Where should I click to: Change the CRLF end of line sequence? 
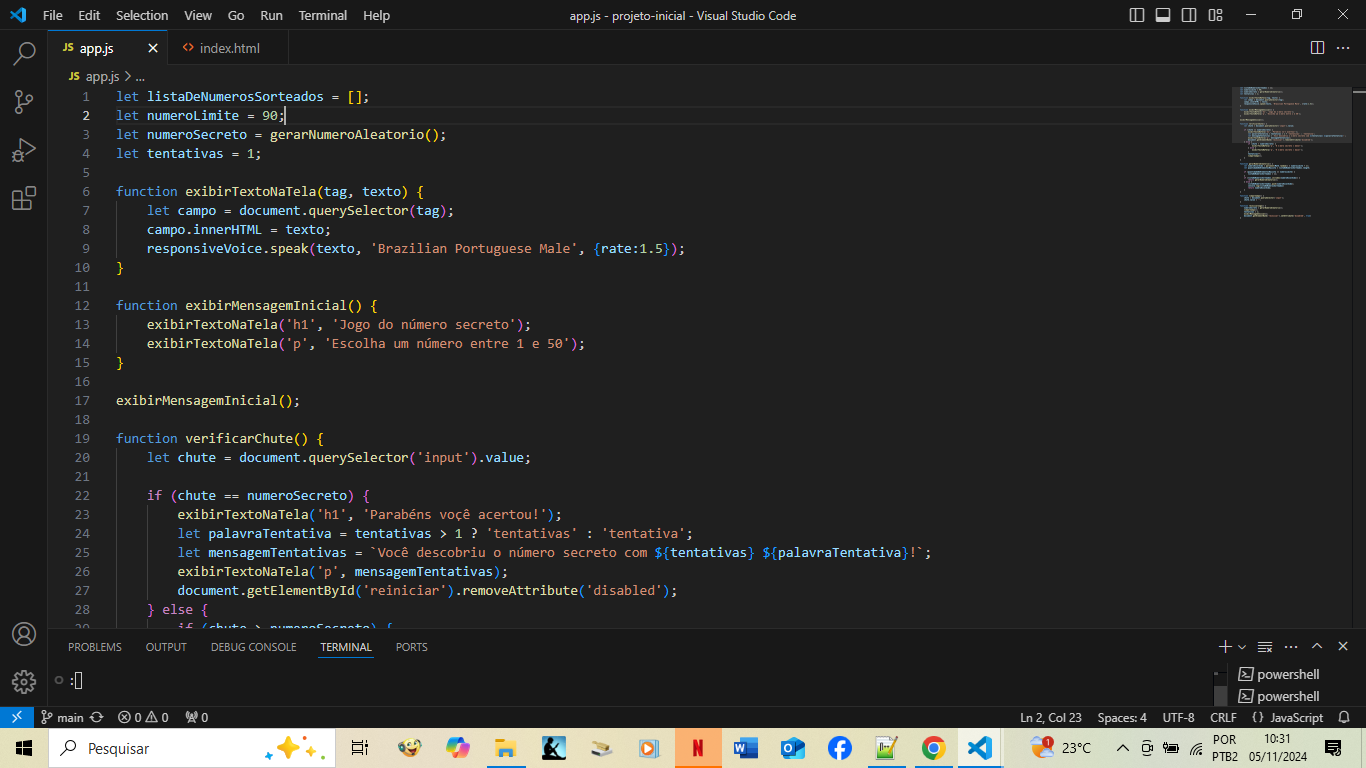(1223, 717)
